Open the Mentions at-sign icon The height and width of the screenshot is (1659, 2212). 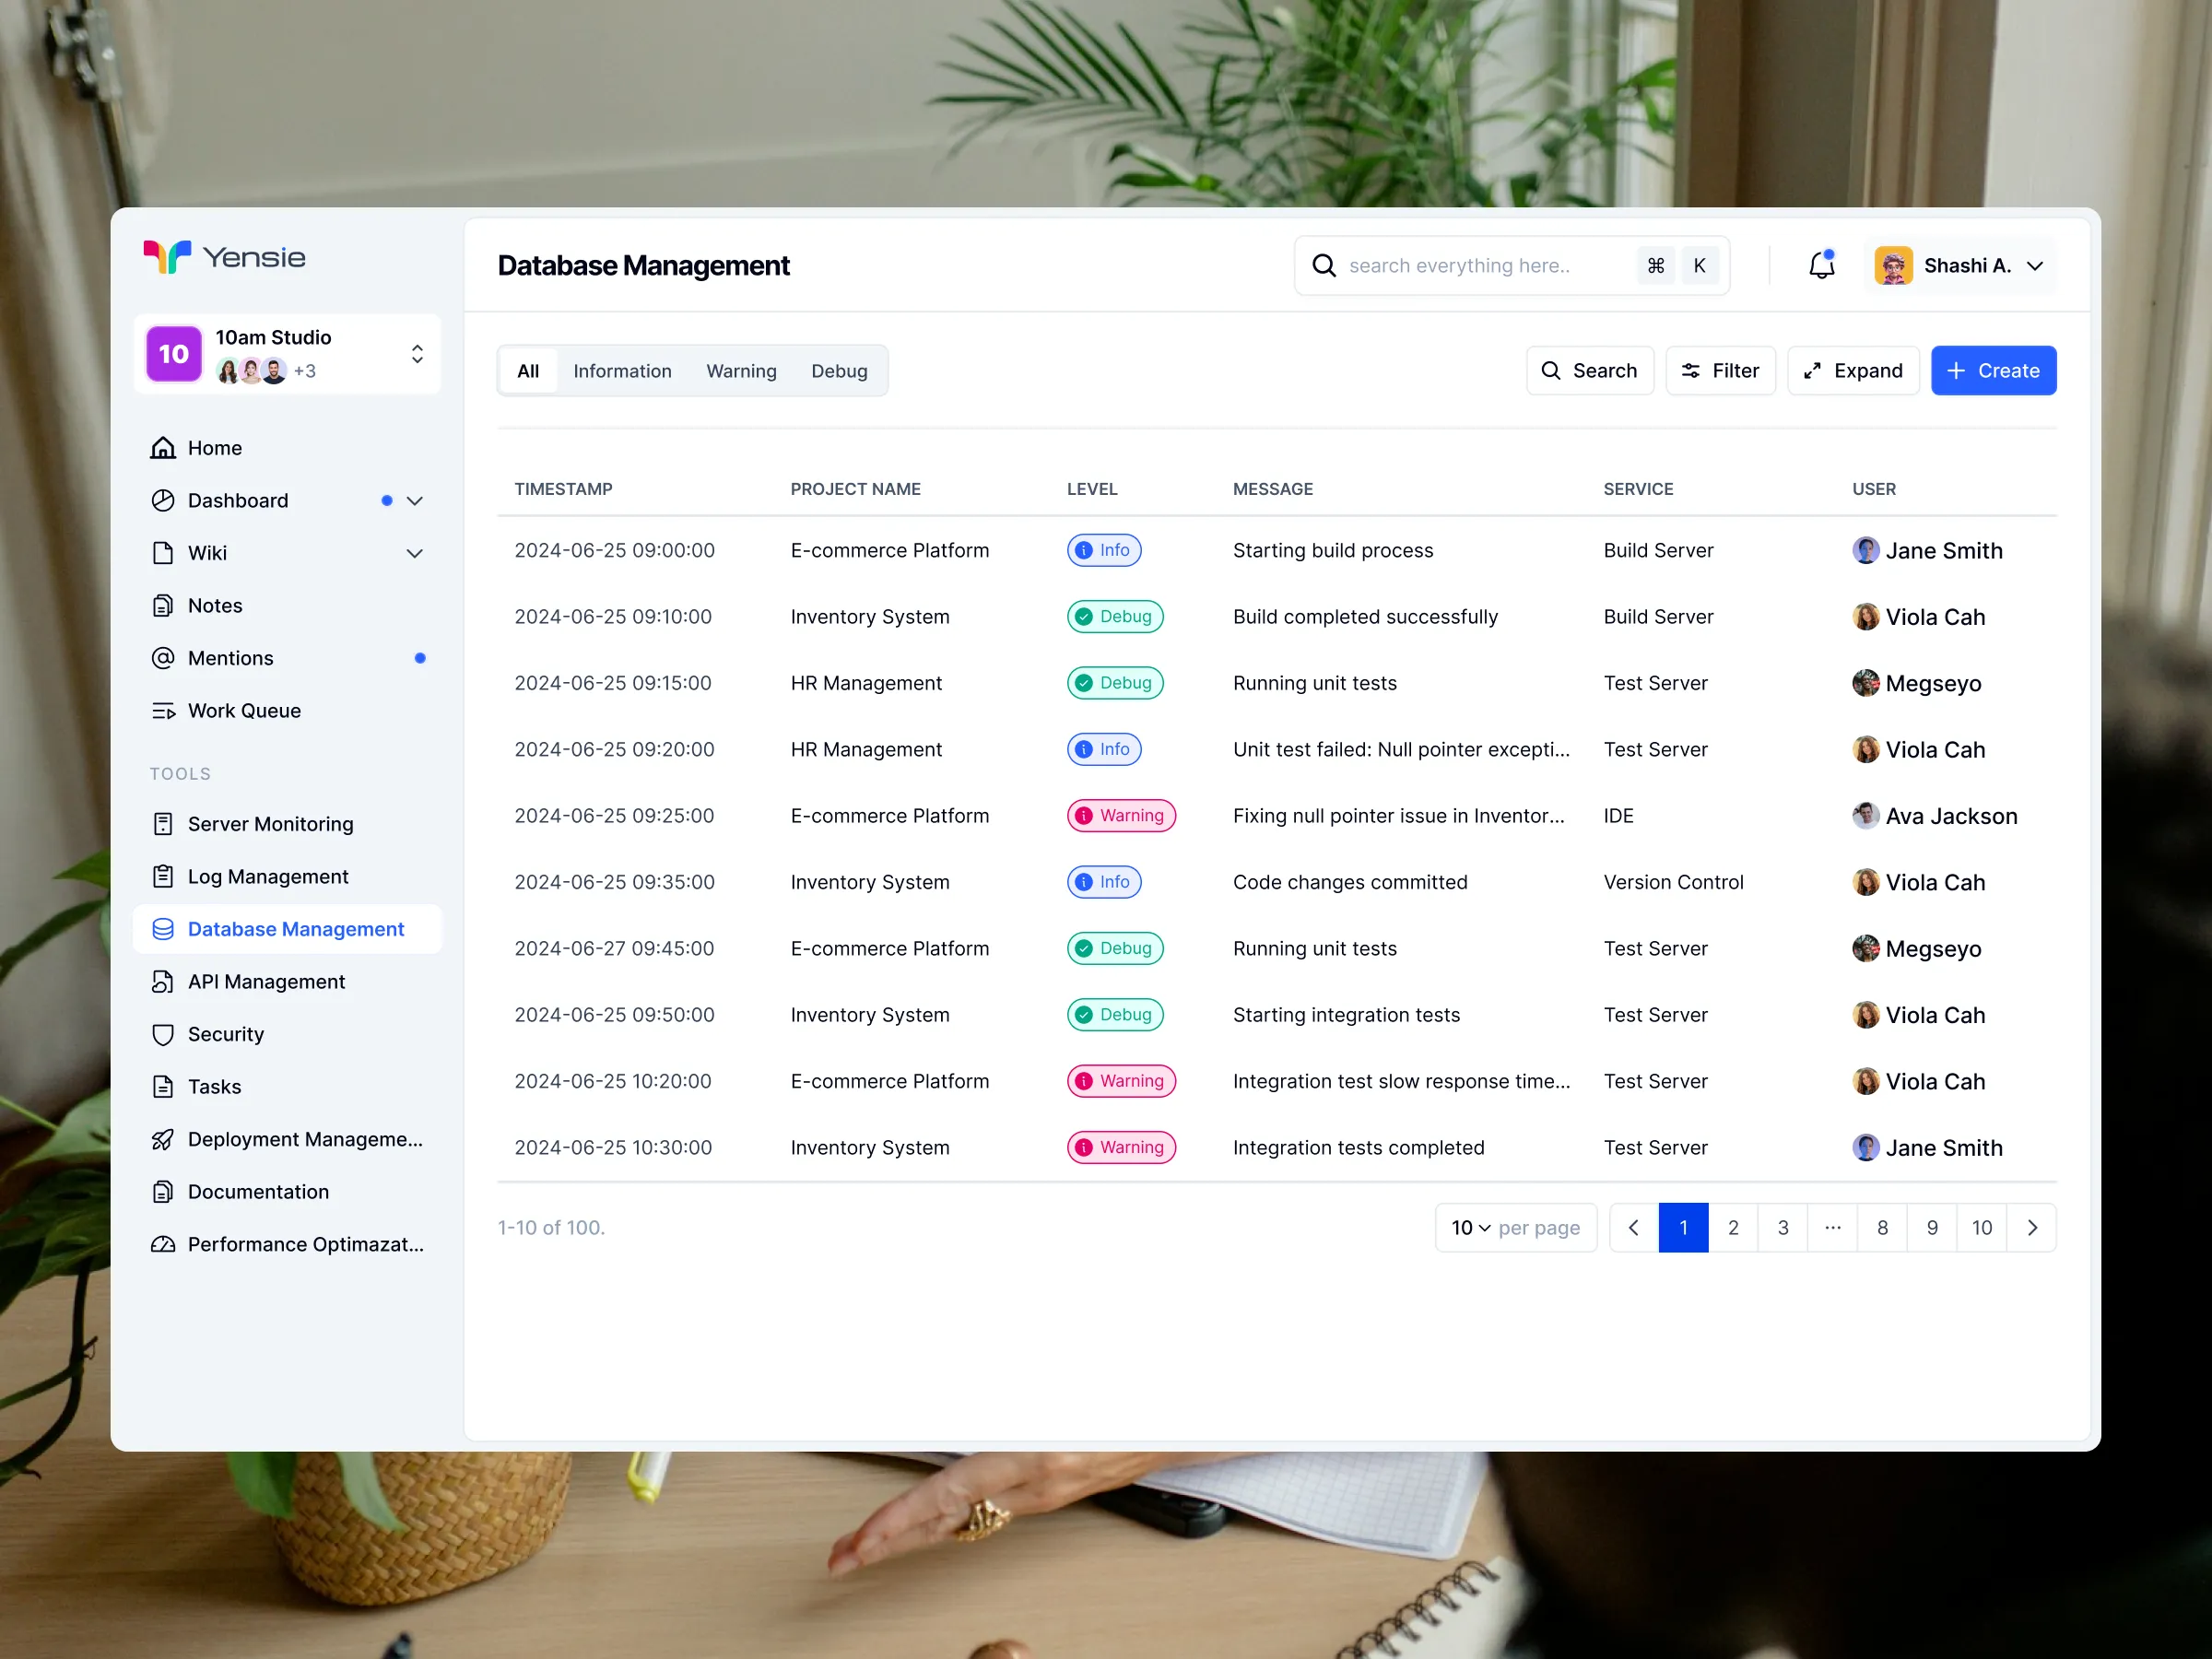163,658
